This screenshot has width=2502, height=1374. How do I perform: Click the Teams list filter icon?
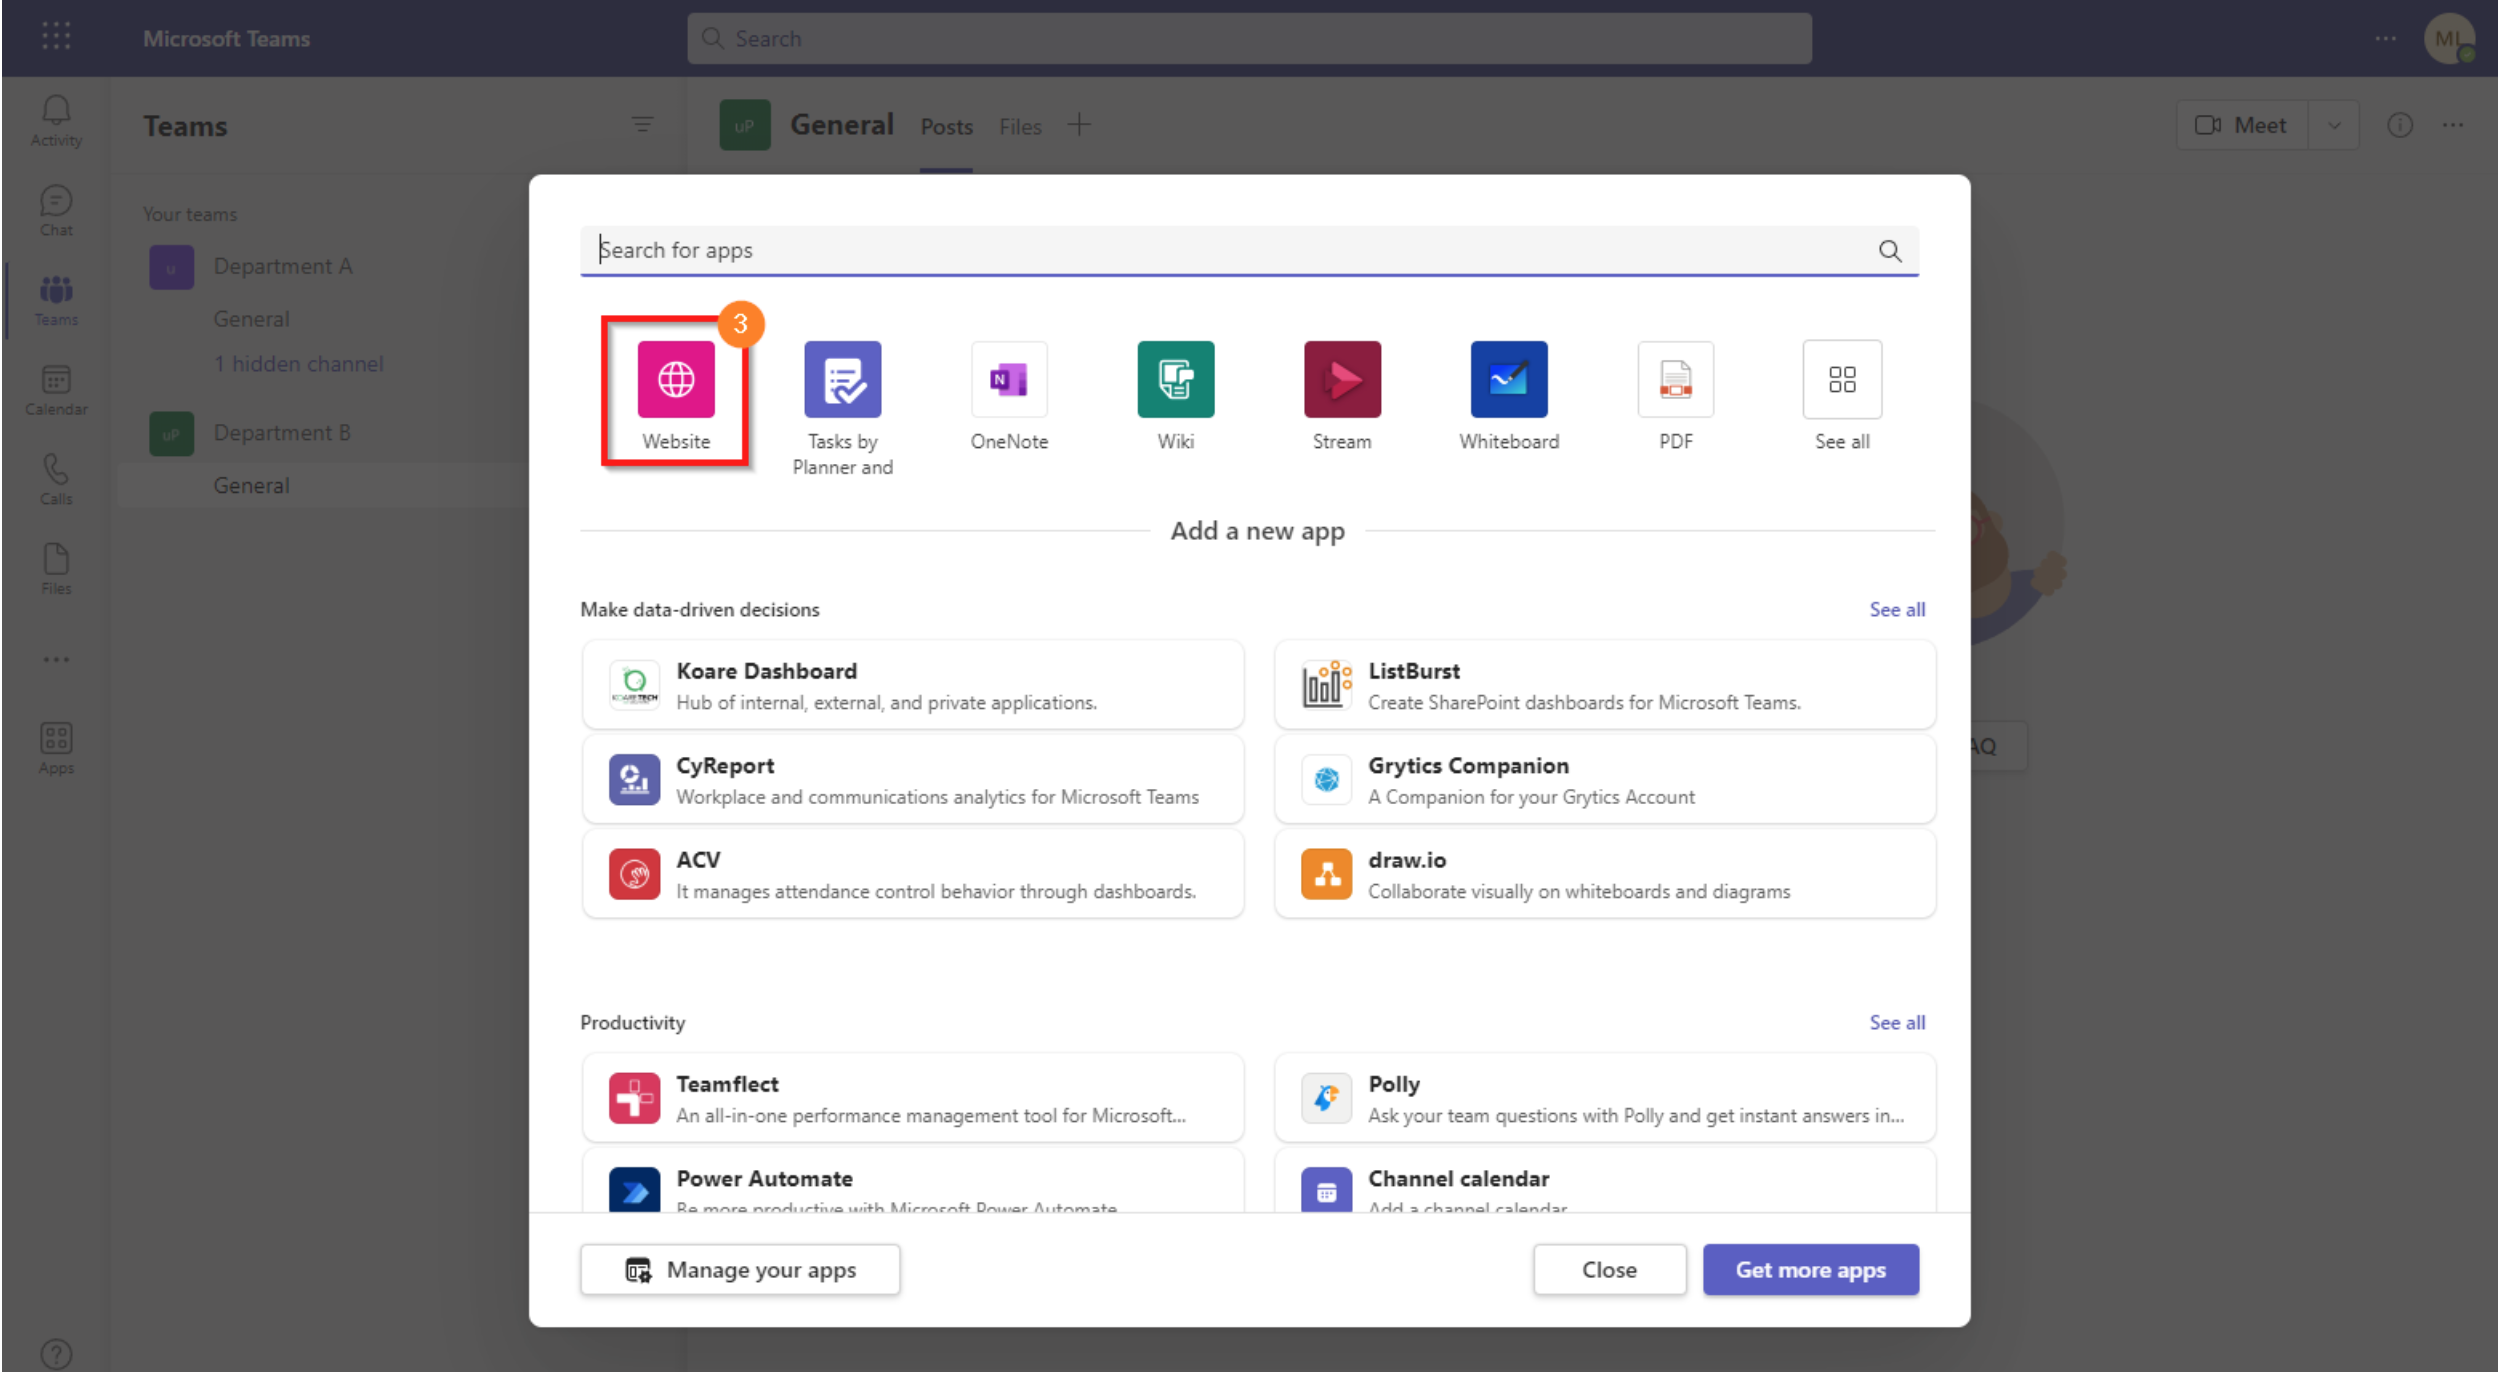[x=642, y=125]
